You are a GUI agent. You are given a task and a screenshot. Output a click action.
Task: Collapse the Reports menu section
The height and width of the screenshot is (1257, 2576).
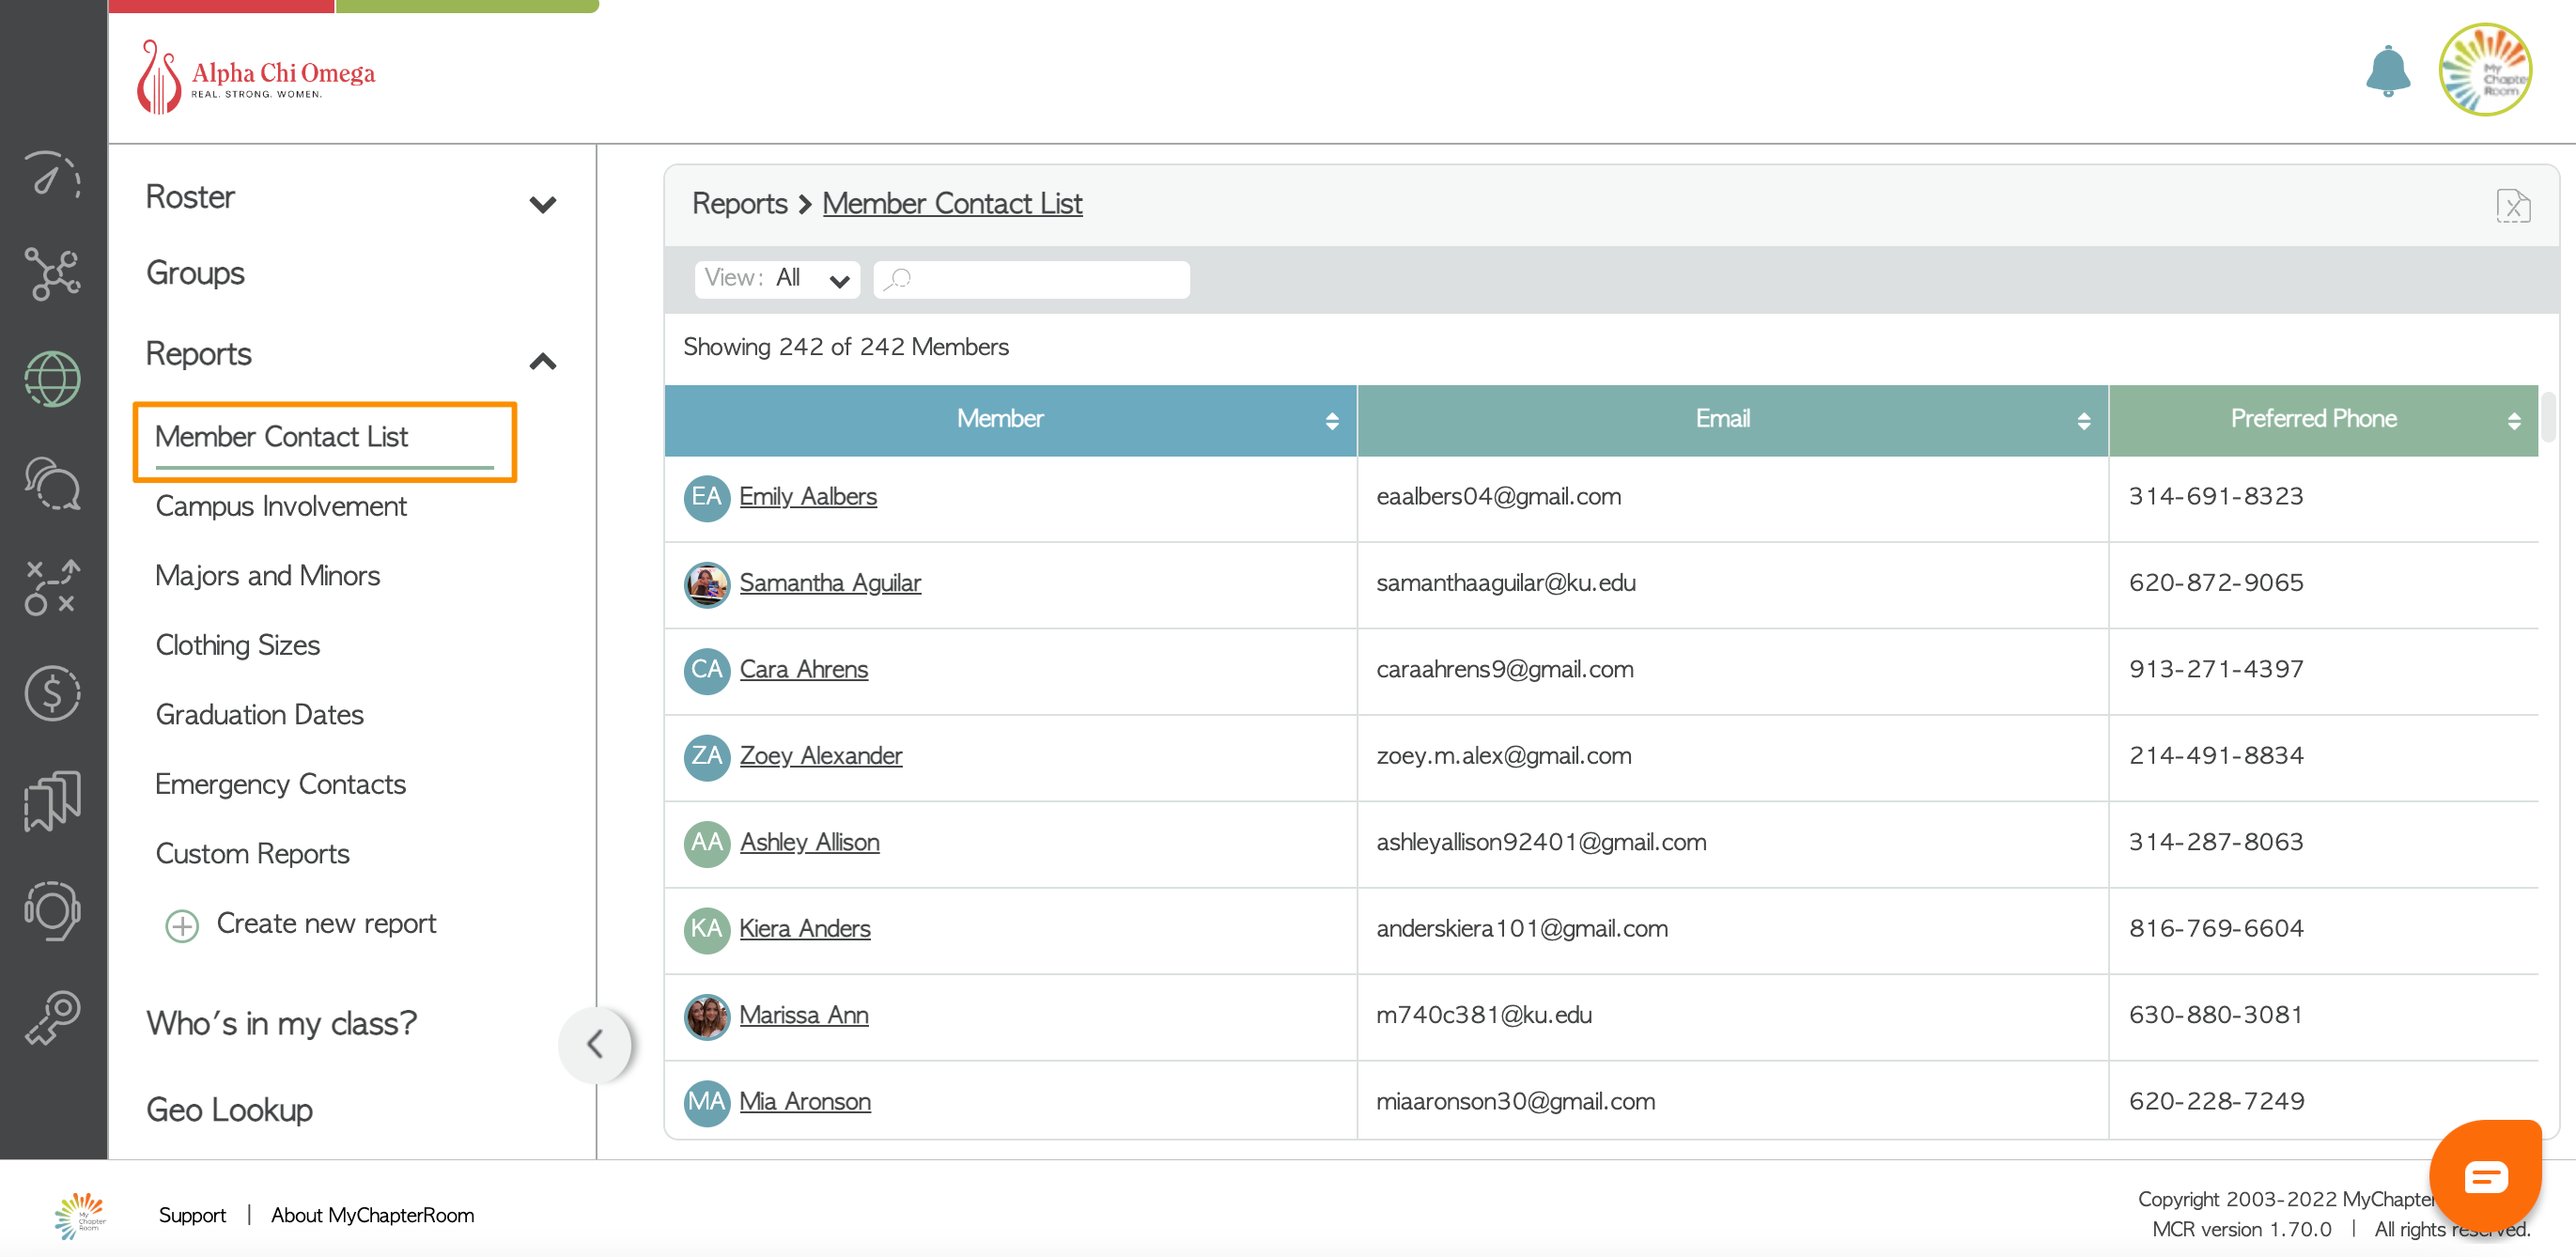tap(542, 361)
